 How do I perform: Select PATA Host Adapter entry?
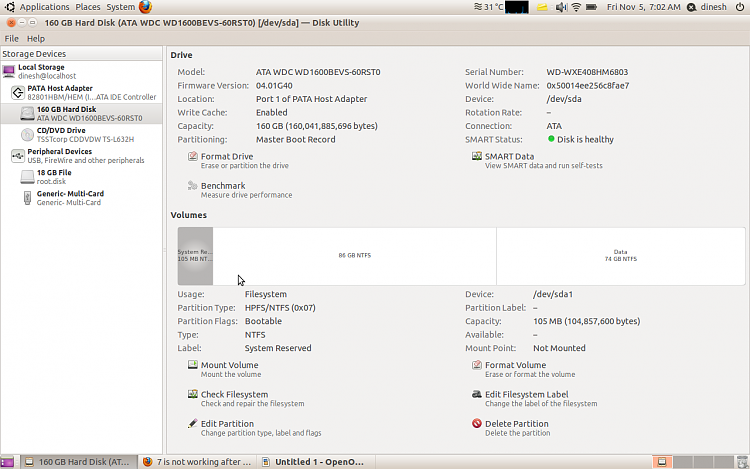pos(81,93)
